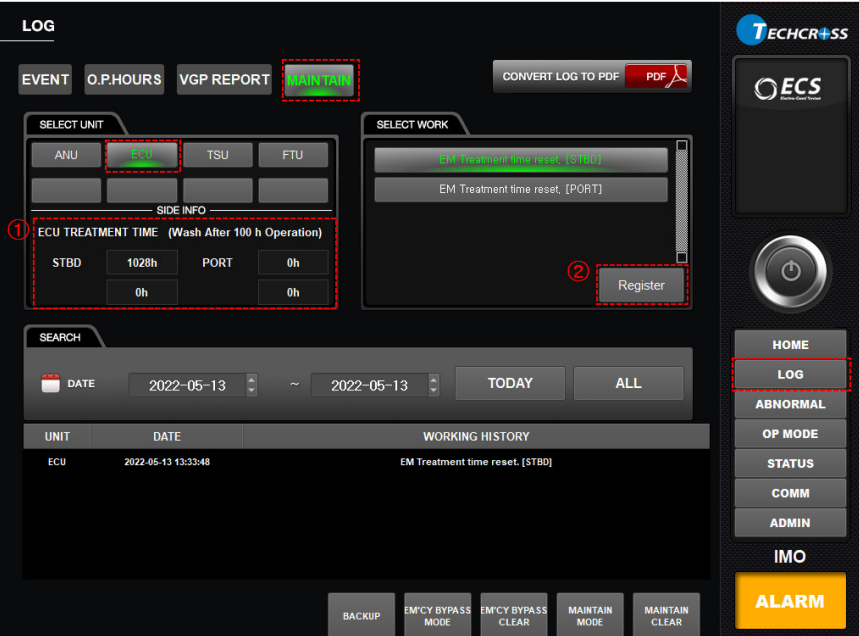
Task: Click the WORKING HISTORY column header
Action: coord(476,437)
